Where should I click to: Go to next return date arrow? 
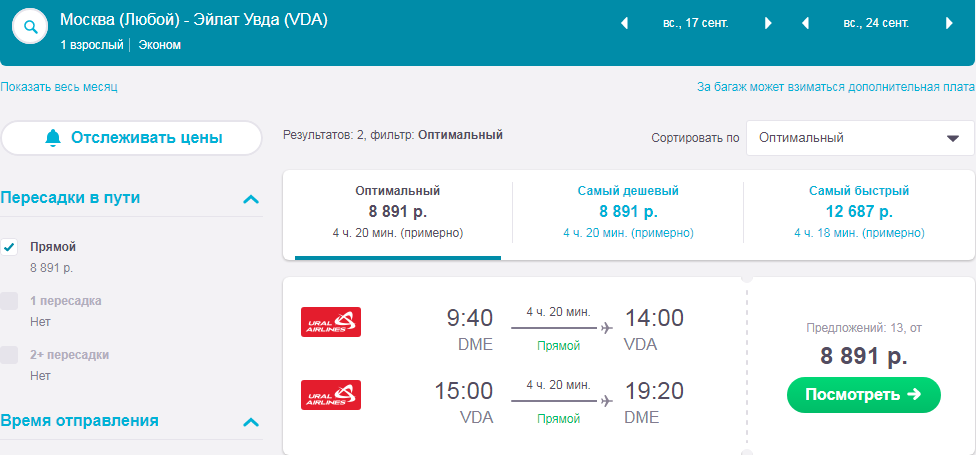(x=949, y=24)
